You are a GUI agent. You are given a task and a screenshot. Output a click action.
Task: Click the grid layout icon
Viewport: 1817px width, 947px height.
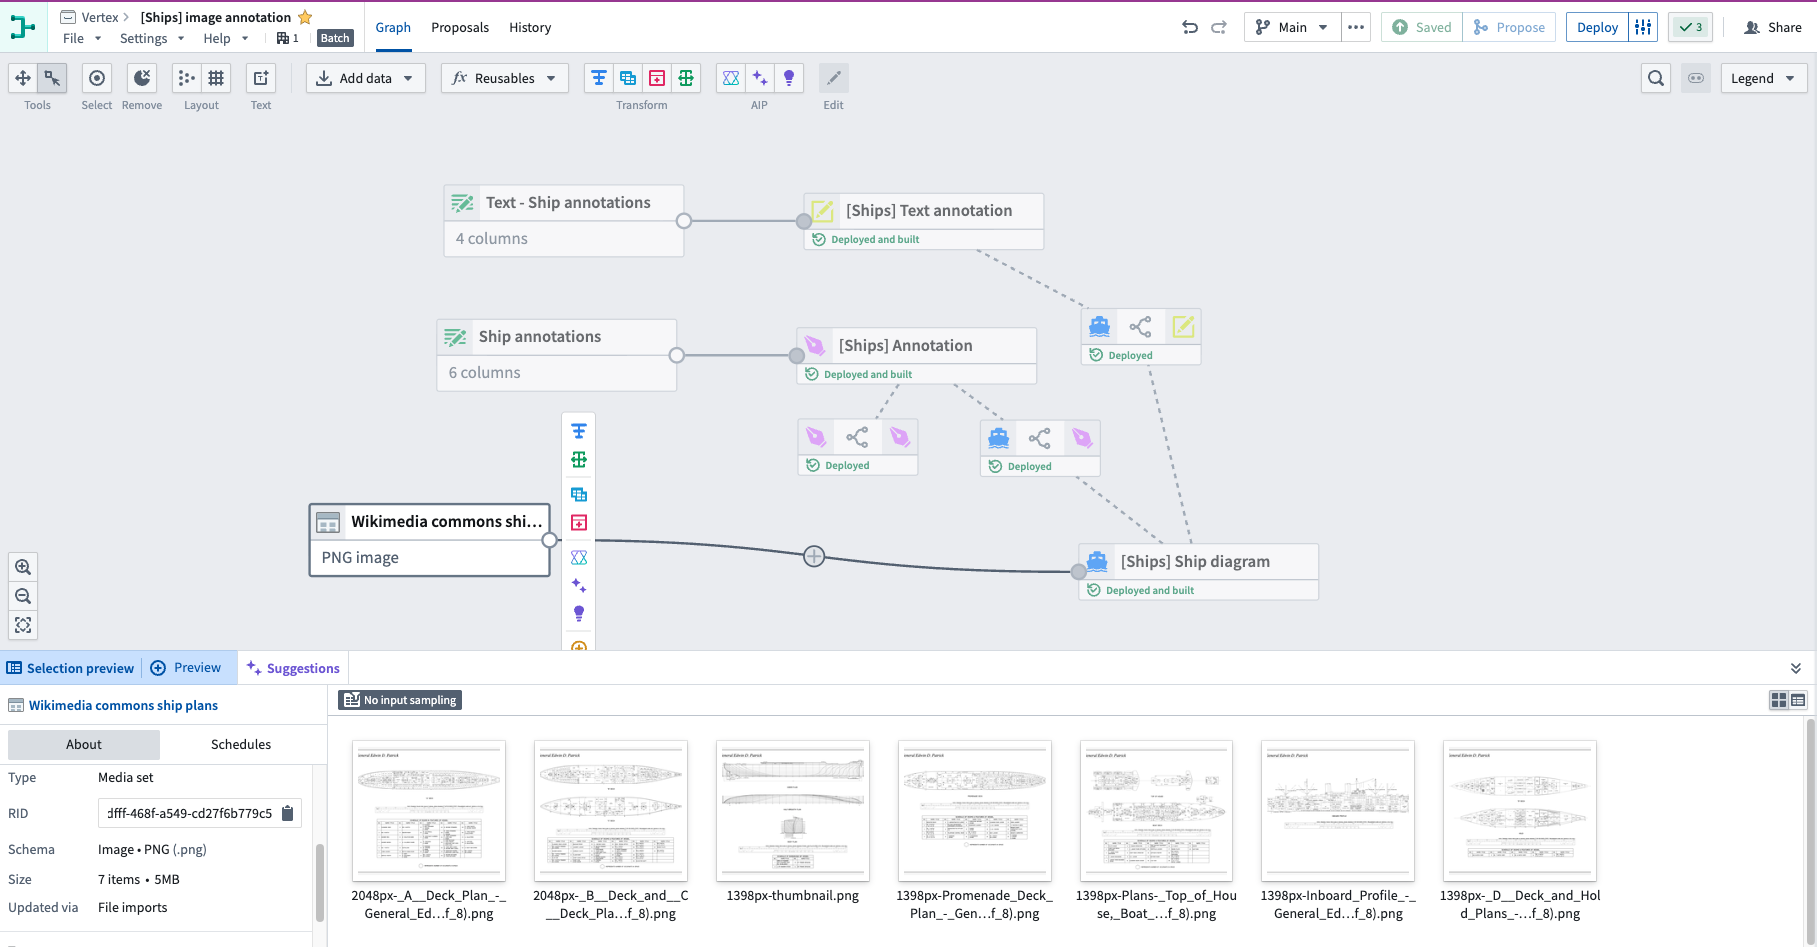coord(216,78)
